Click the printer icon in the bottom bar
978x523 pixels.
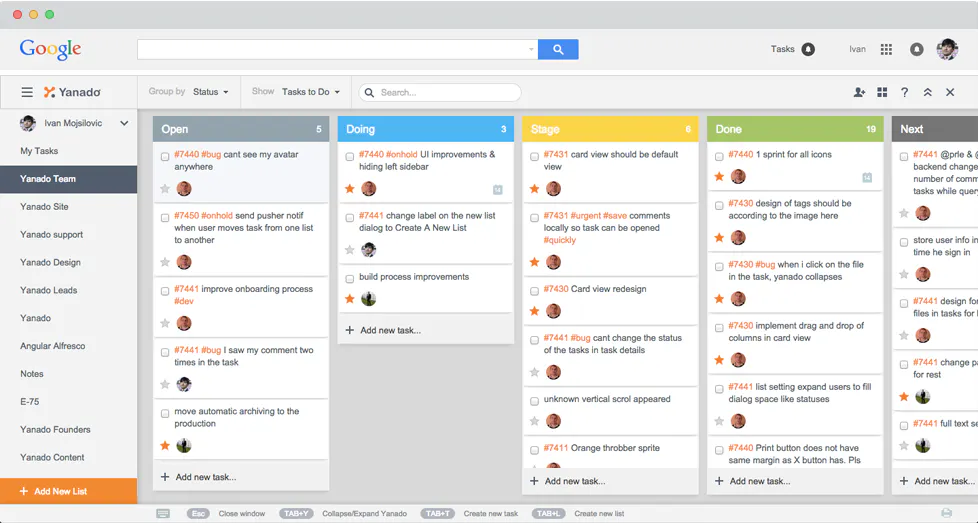click(946, 513)
